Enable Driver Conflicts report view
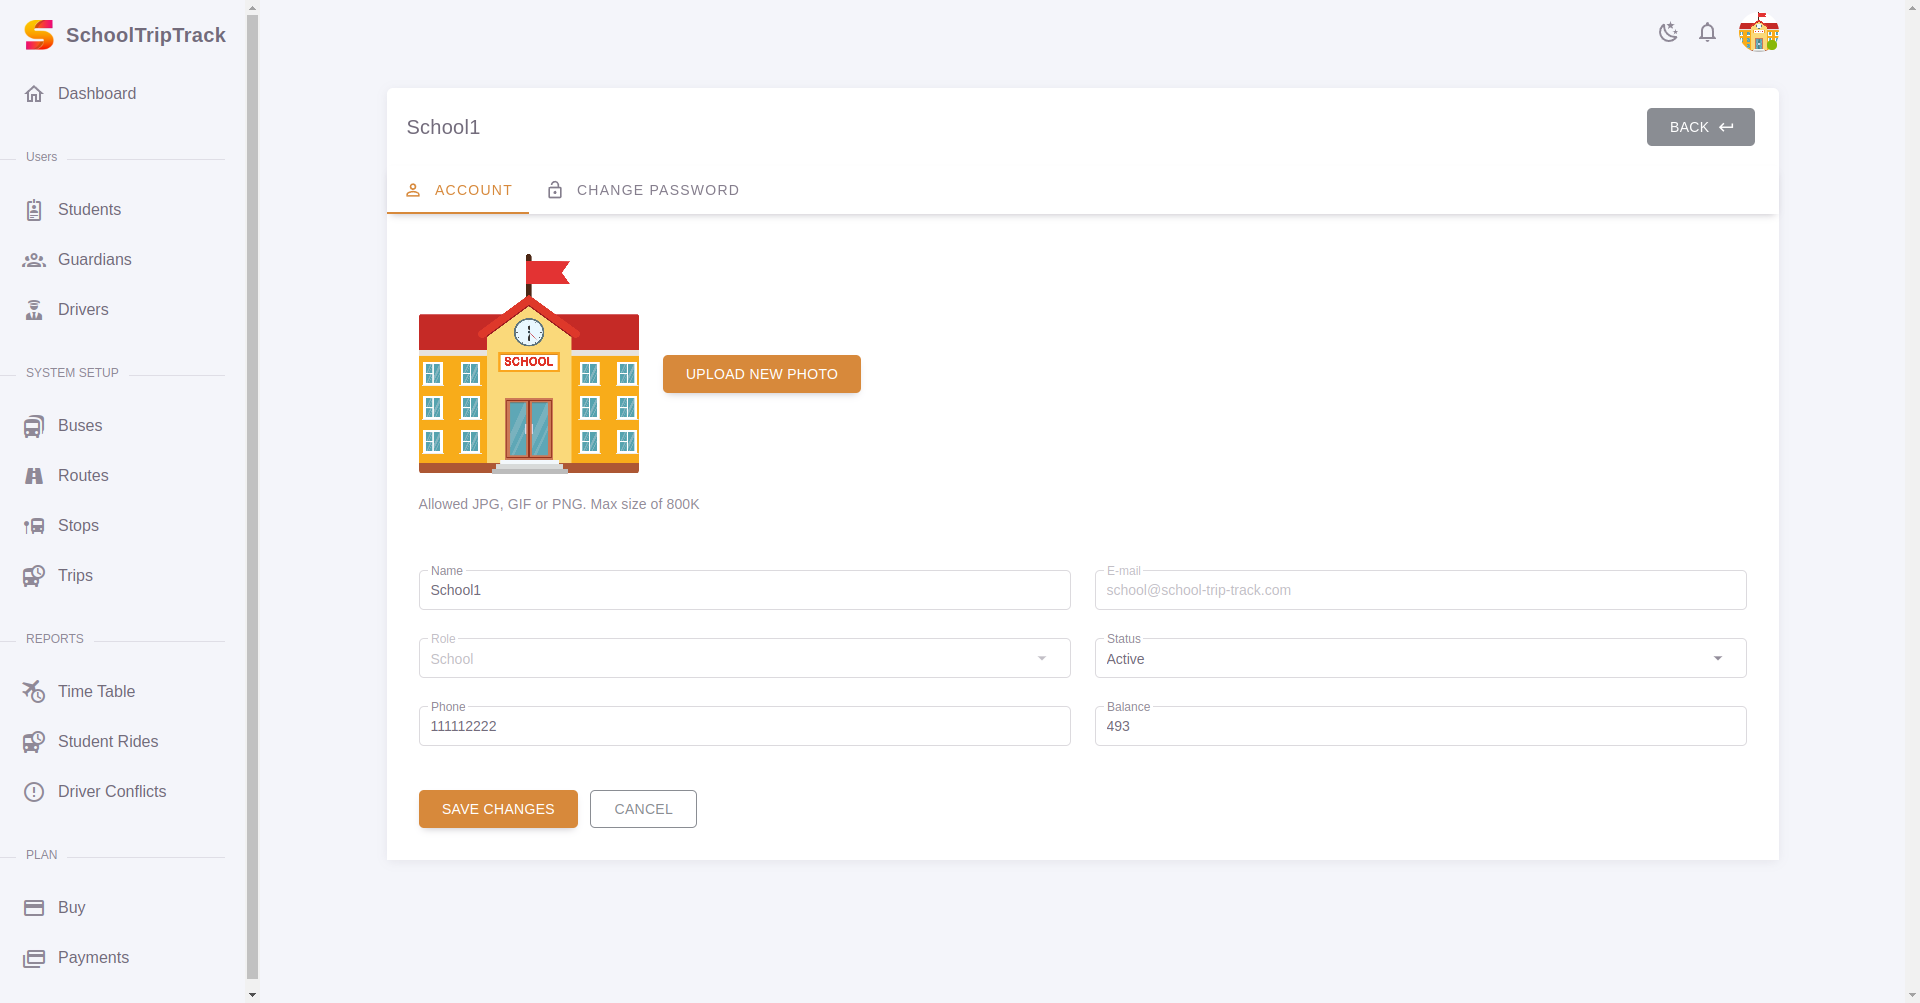Viewport: 1920px width, 1003px height. [x=35, y=791]
